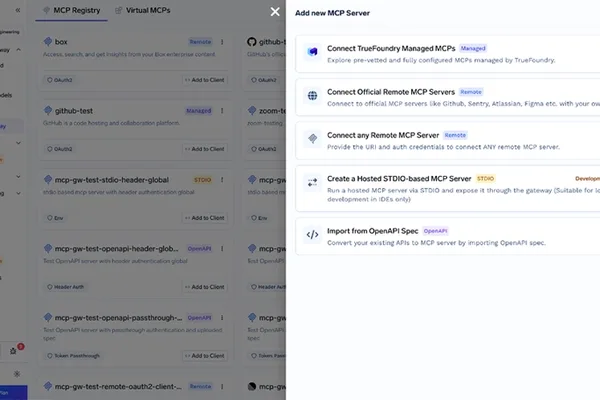
Task: Click the OpenAPI badge beside Import from OpenAPI
Action: coord(435,231)
